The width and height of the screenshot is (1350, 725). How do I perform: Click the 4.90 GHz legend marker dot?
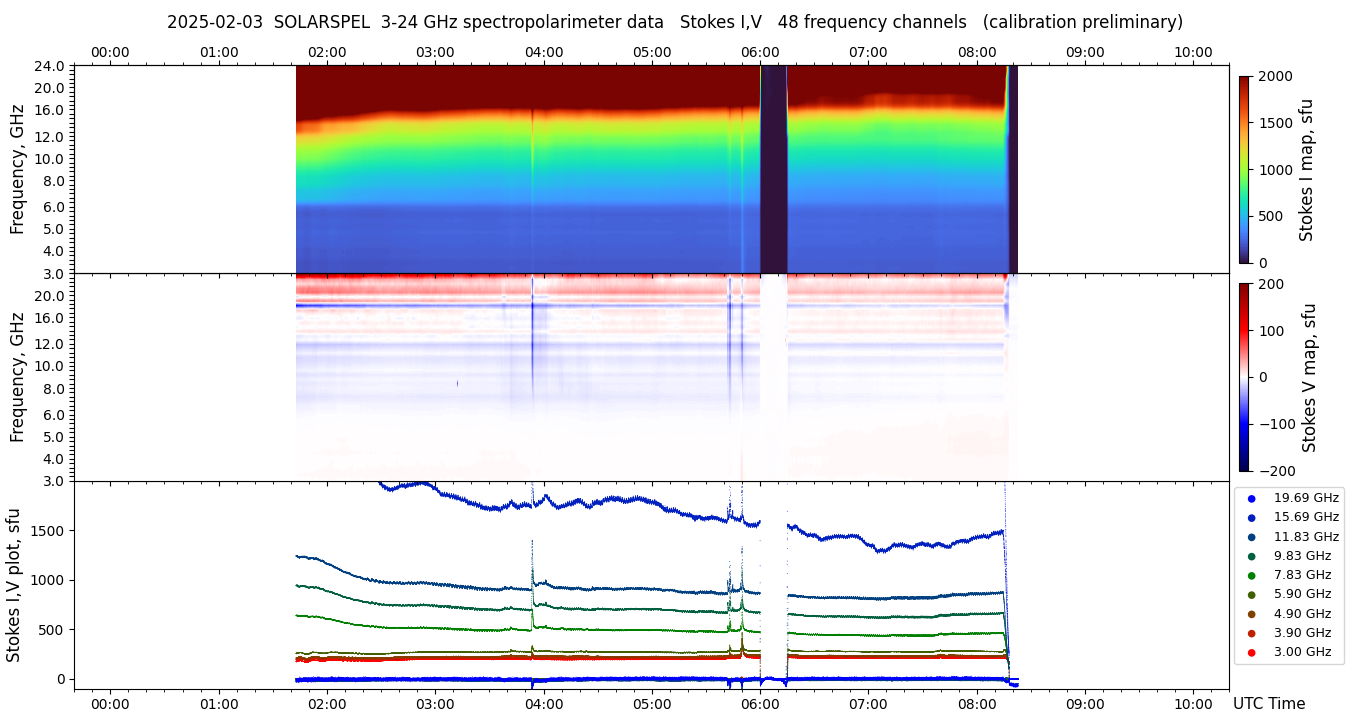(1251, 614)
